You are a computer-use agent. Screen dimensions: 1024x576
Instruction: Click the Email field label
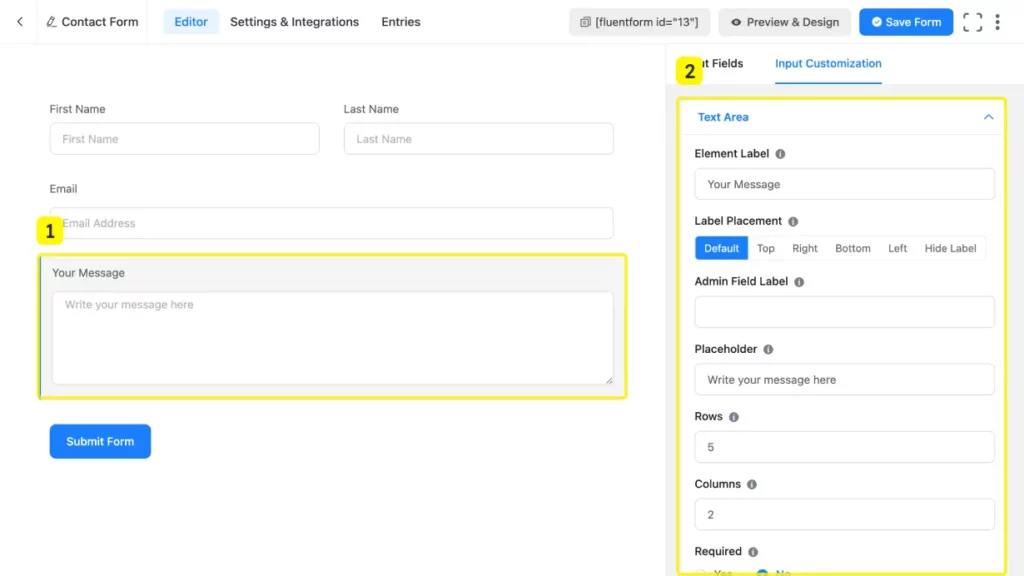(63, 189)
